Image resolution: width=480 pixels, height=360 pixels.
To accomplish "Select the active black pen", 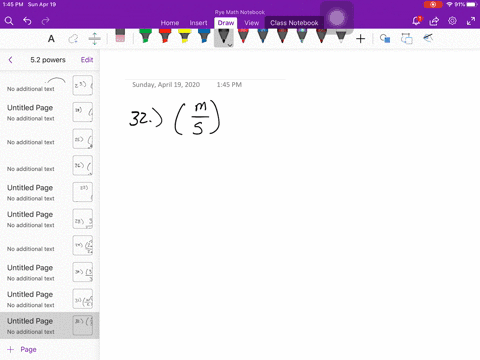I will click(224, 36).
